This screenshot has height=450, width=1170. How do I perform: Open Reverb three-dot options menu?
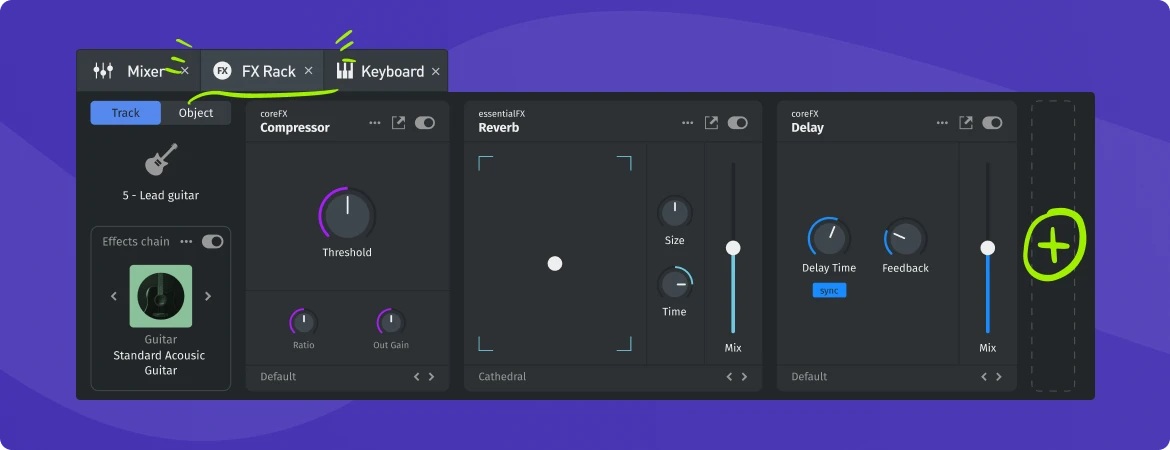688,122
